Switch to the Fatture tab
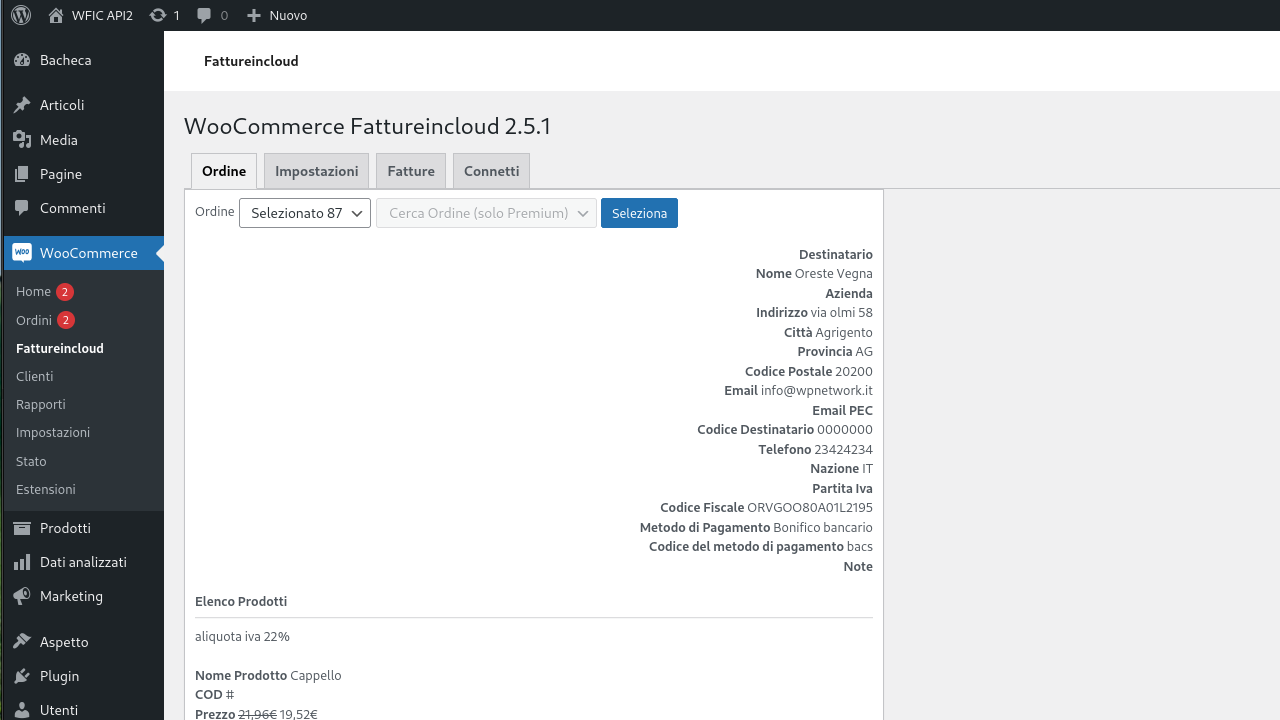 [x=411, y=171]
